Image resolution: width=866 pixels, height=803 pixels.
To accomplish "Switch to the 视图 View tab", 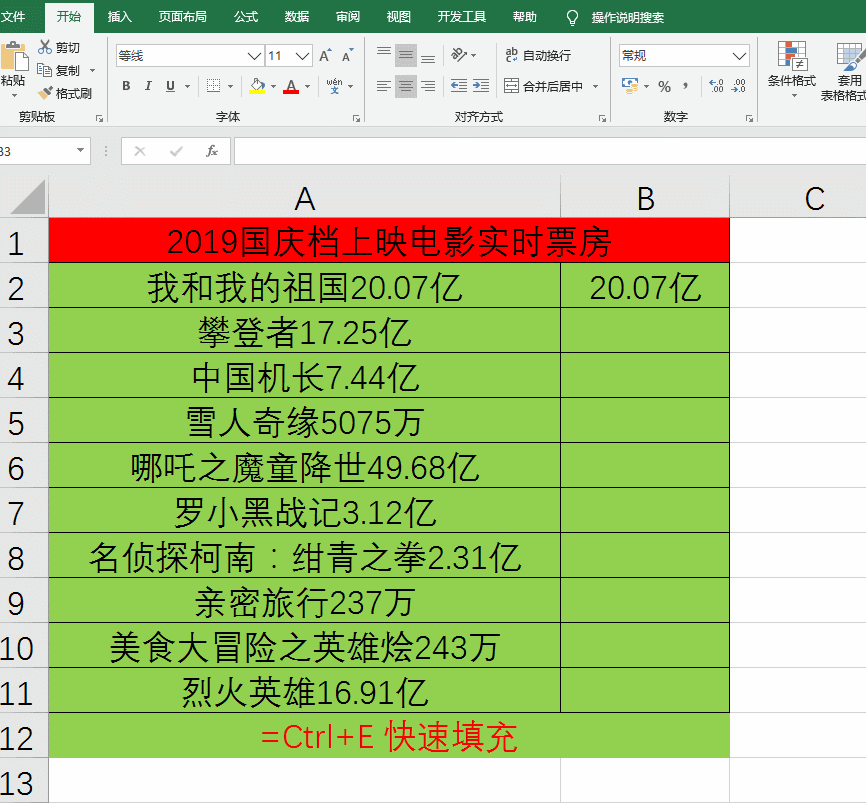I will pos(399,17).
